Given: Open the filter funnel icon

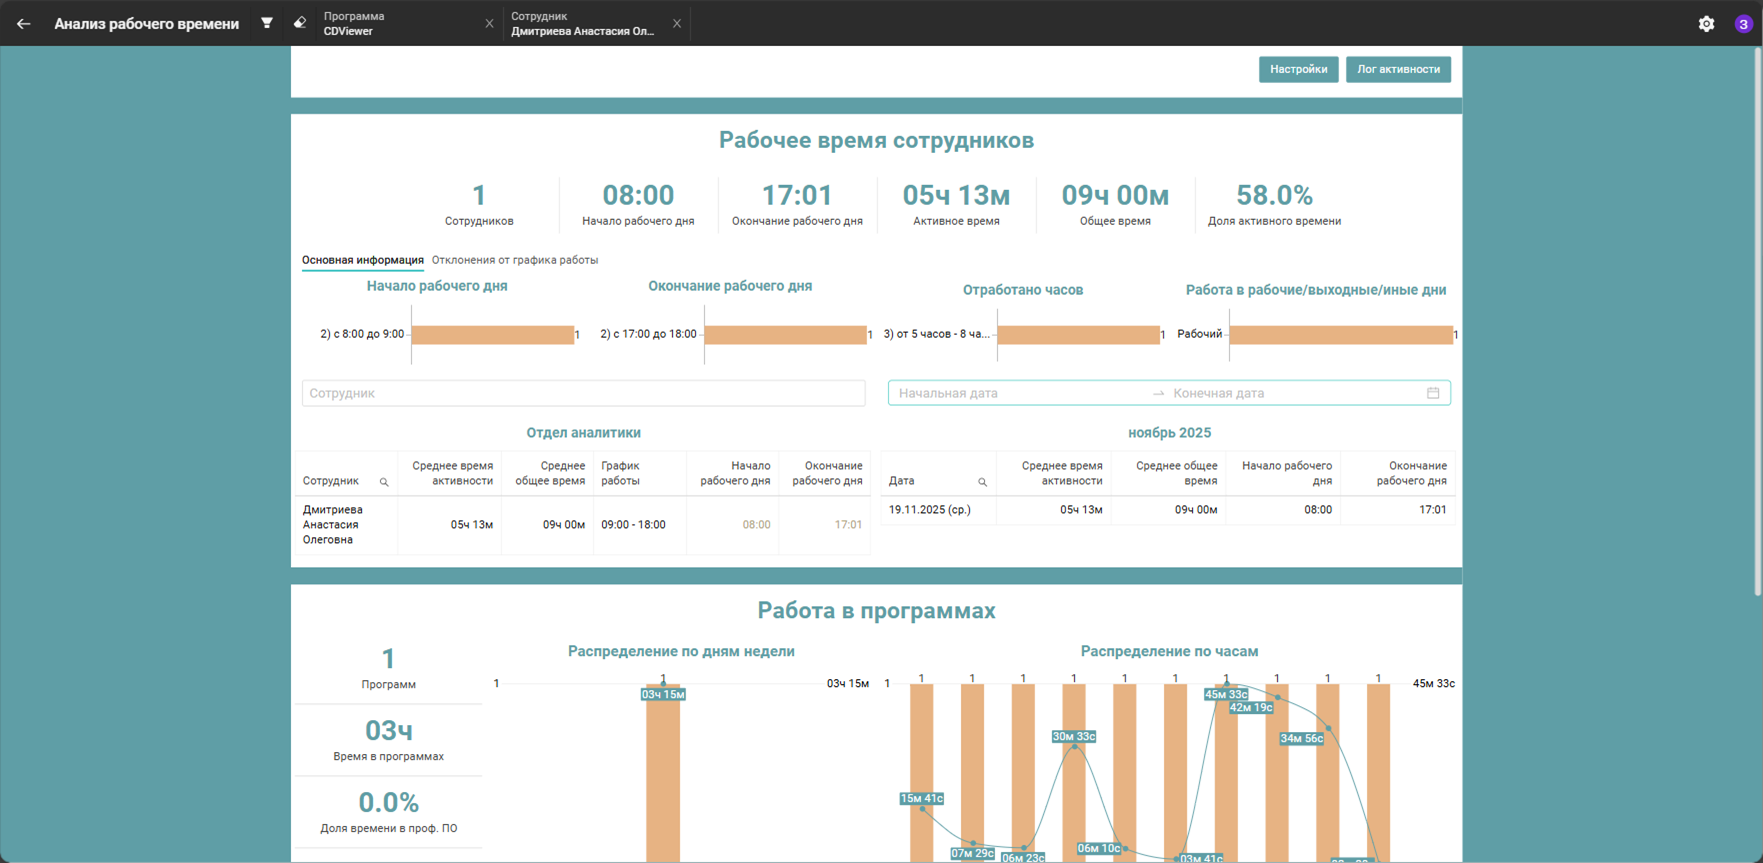Looking at the screenshot, I should (267, 23).
